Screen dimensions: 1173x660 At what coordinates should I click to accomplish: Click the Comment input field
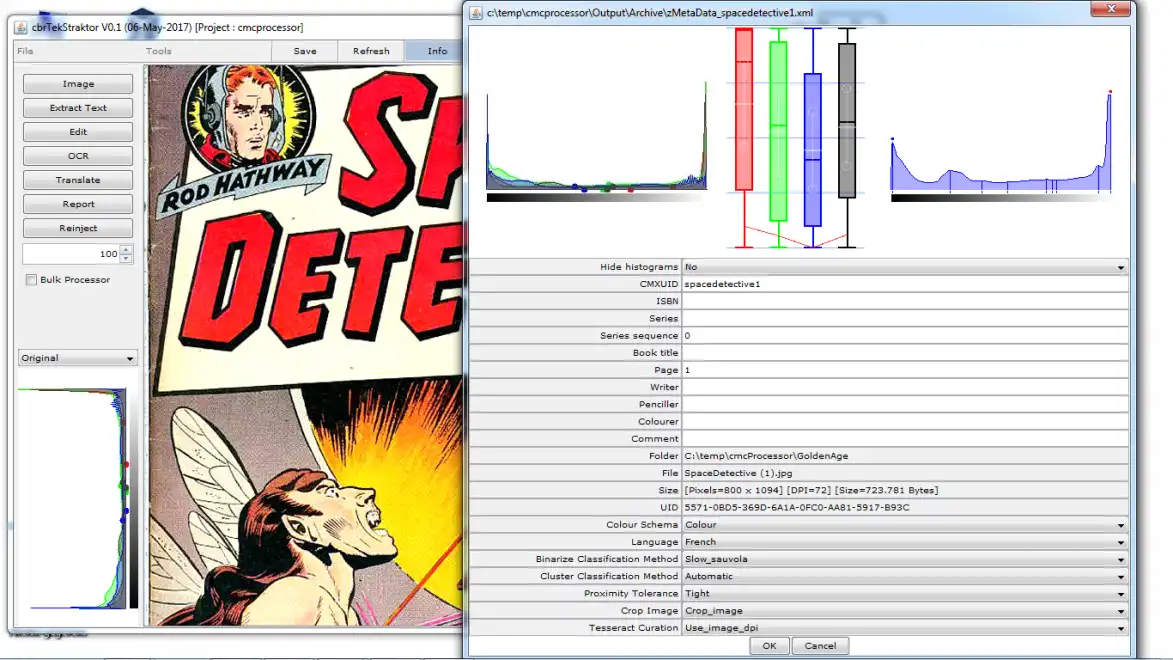pyautogui.click(x=904, y=439)
